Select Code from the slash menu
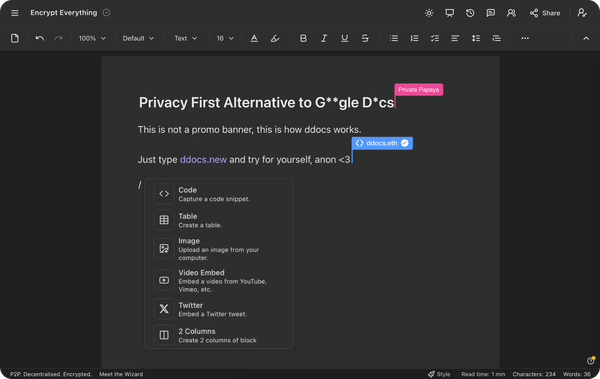Screen dimensions: 600x379 [218, 194]
